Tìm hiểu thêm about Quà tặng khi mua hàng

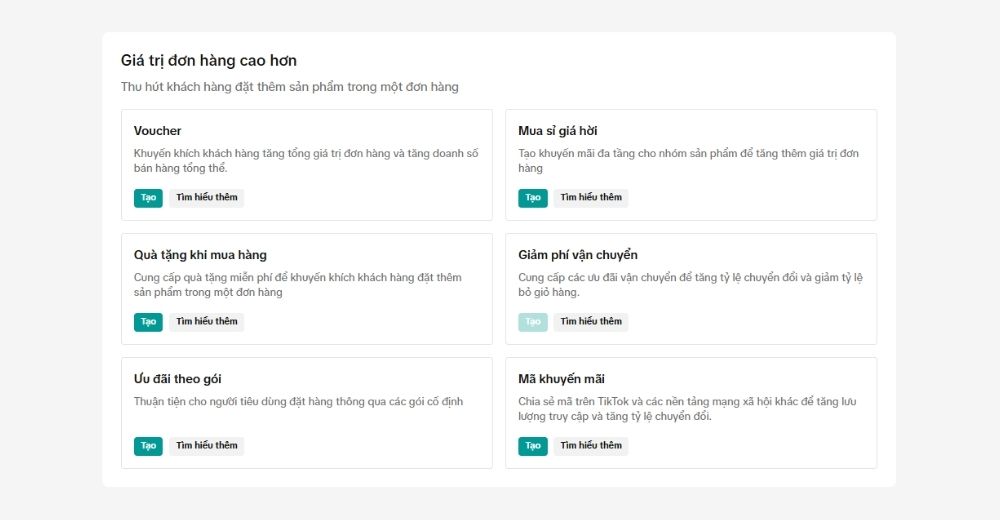pos(207,322)
